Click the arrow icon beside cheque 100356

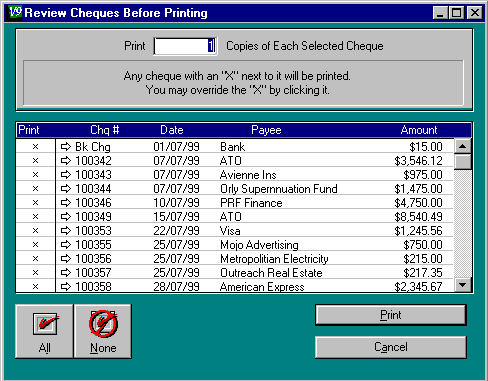click(66, 258)
